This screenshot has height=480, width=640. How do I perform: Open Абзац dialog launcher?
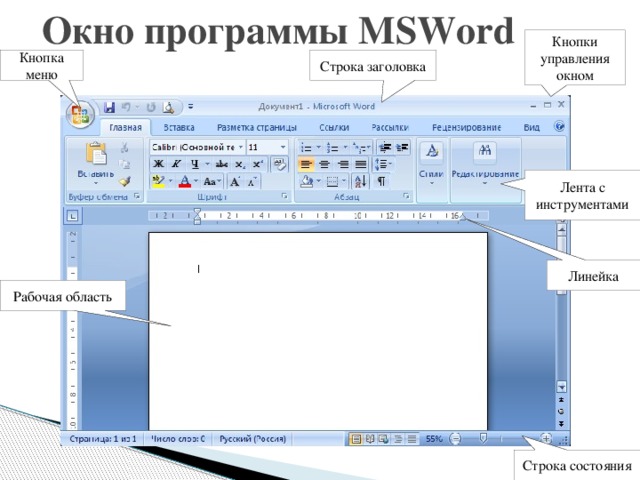coord(406,196)
